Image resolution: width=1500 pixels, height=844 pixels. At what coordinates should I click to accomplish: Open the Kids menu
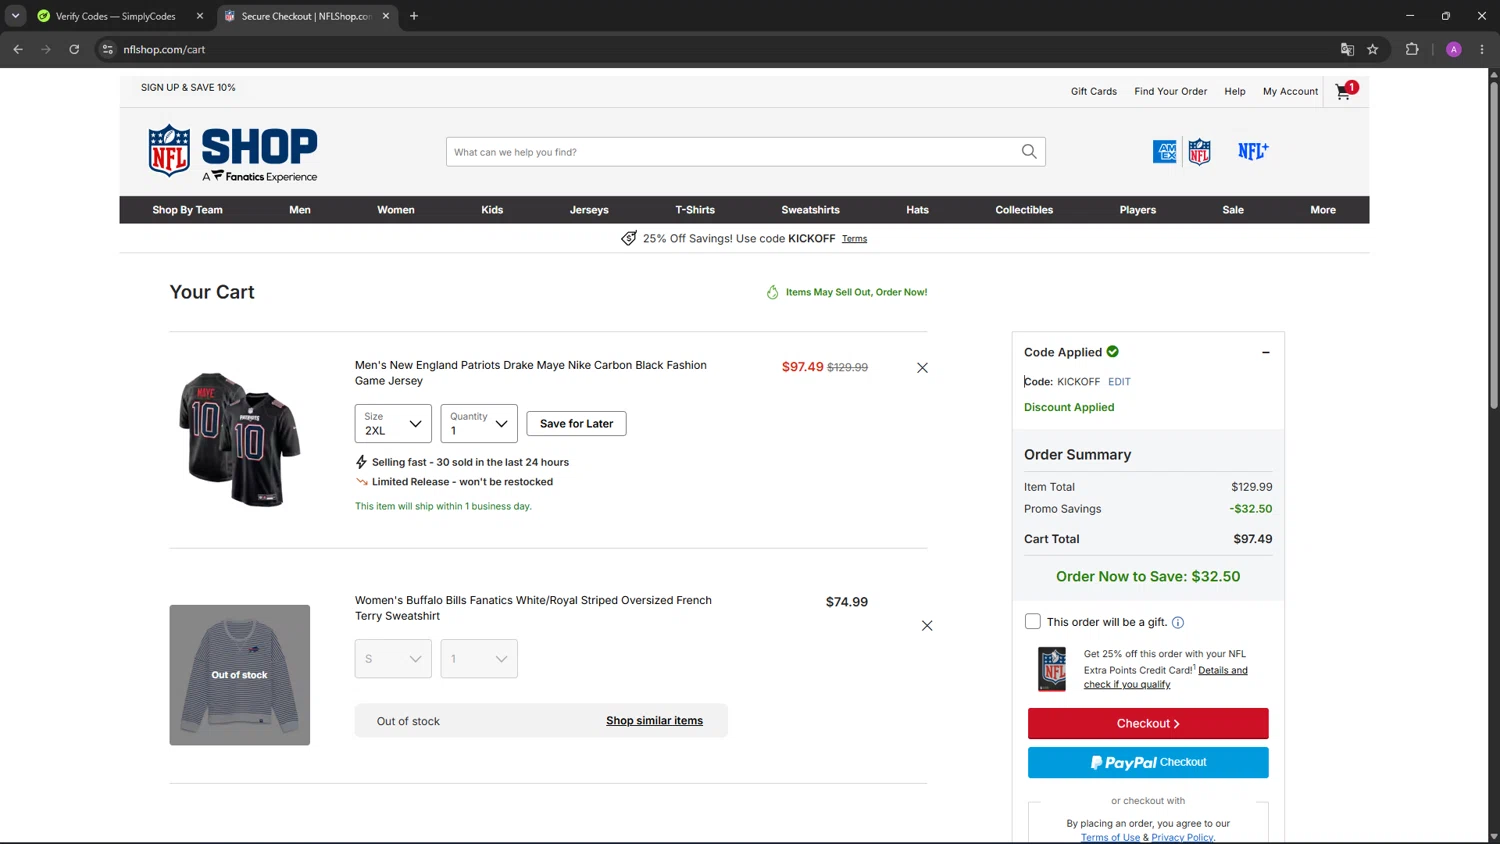pos(492,210)
